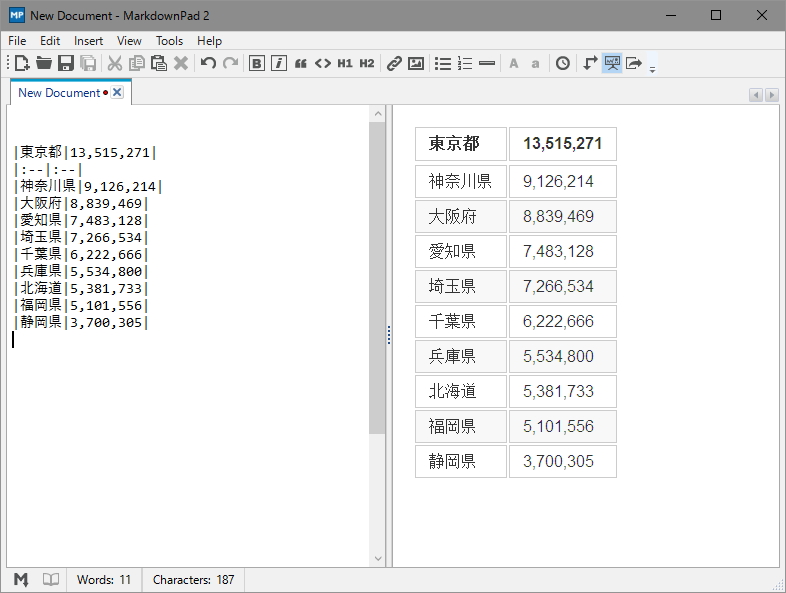Toggle the live preview pane
The height and width of the screenshot is (593, 786).
(612, 63)
